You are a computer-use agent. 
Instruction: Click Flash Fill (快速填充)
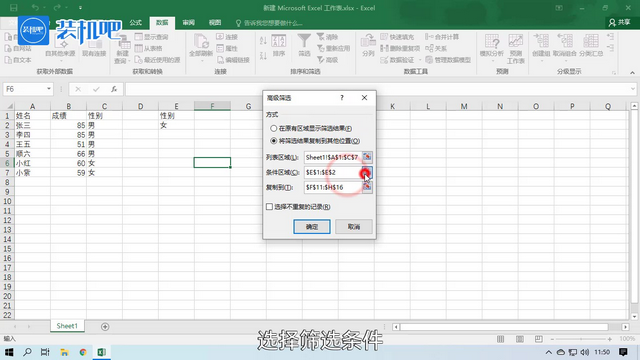[x=397, y=37]
